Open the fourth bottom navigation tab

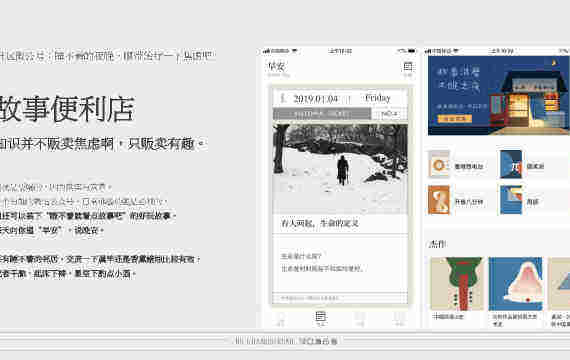(399, 318)
